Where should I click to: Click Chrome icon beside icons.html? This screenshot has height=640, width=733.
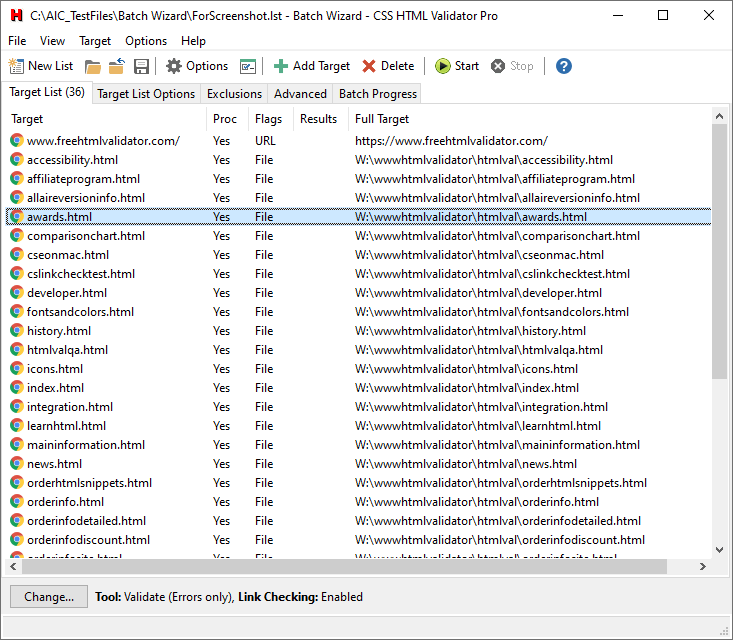point(16,368)
